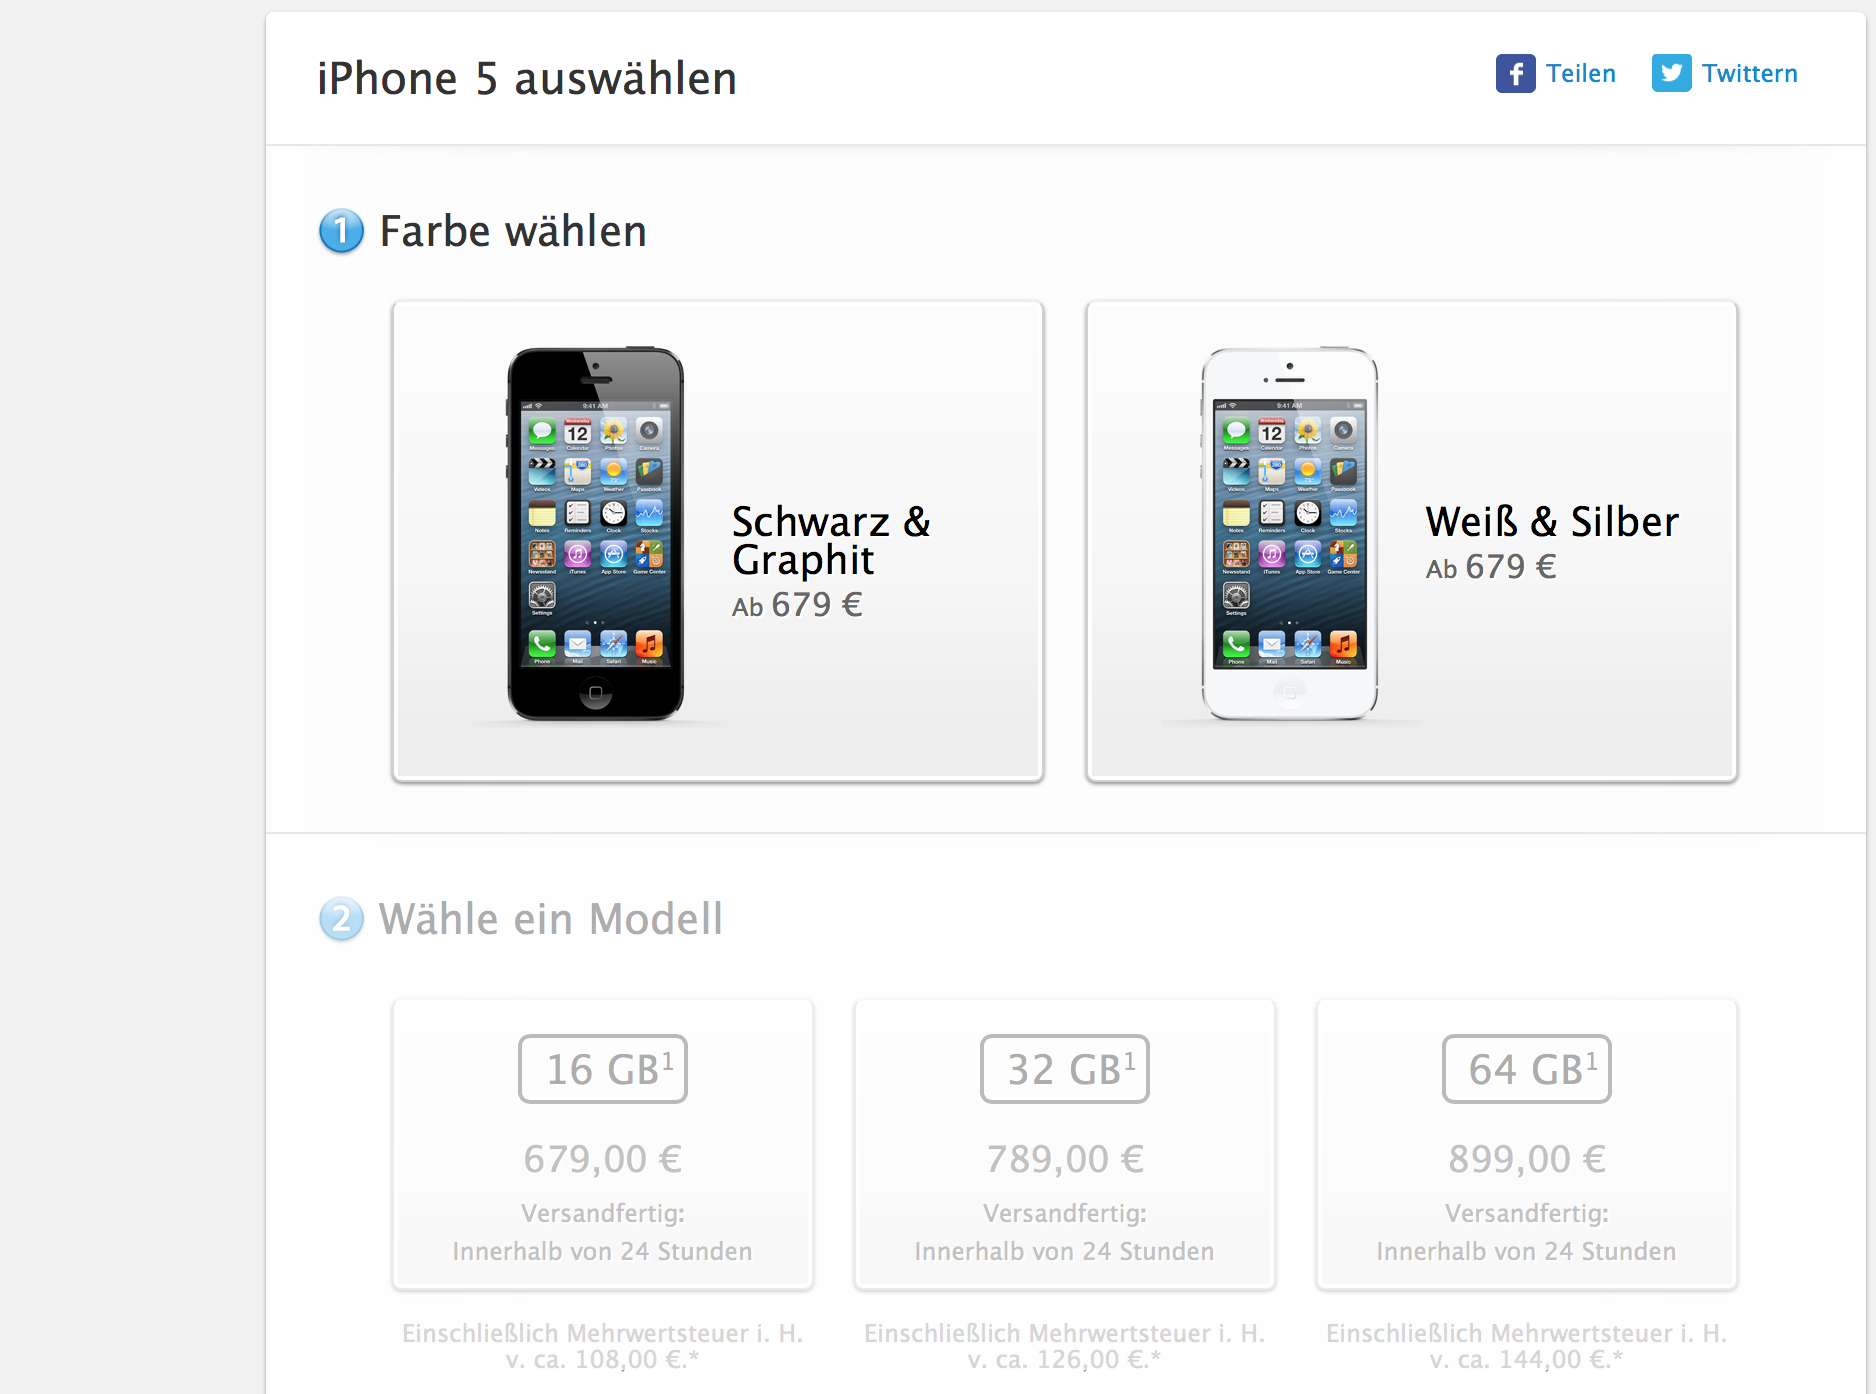Select the Schwarz & Graphit color option
This screenshot has width=1876, height=1394.
tap(718, 541)
